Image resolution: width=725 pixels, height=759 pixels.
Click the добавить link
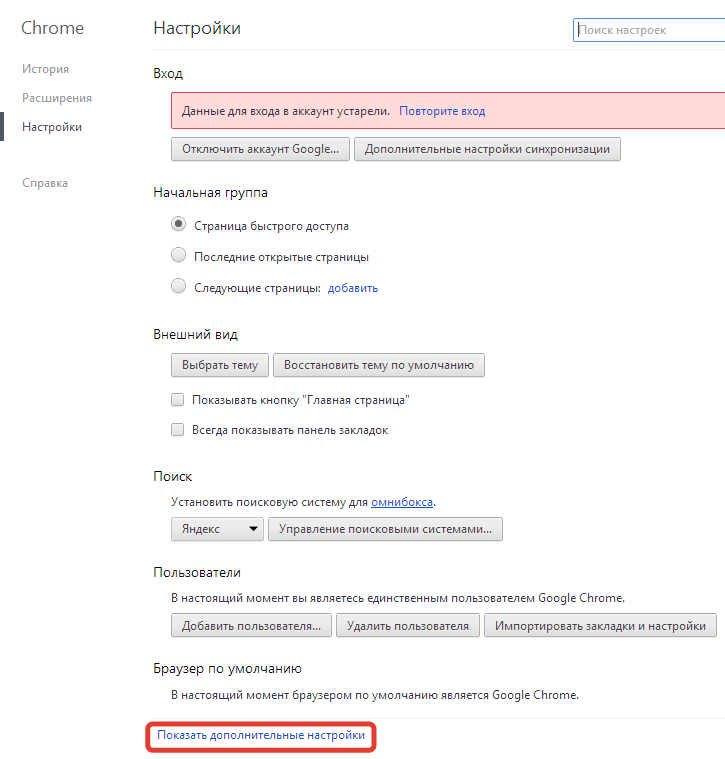(353, 288)
